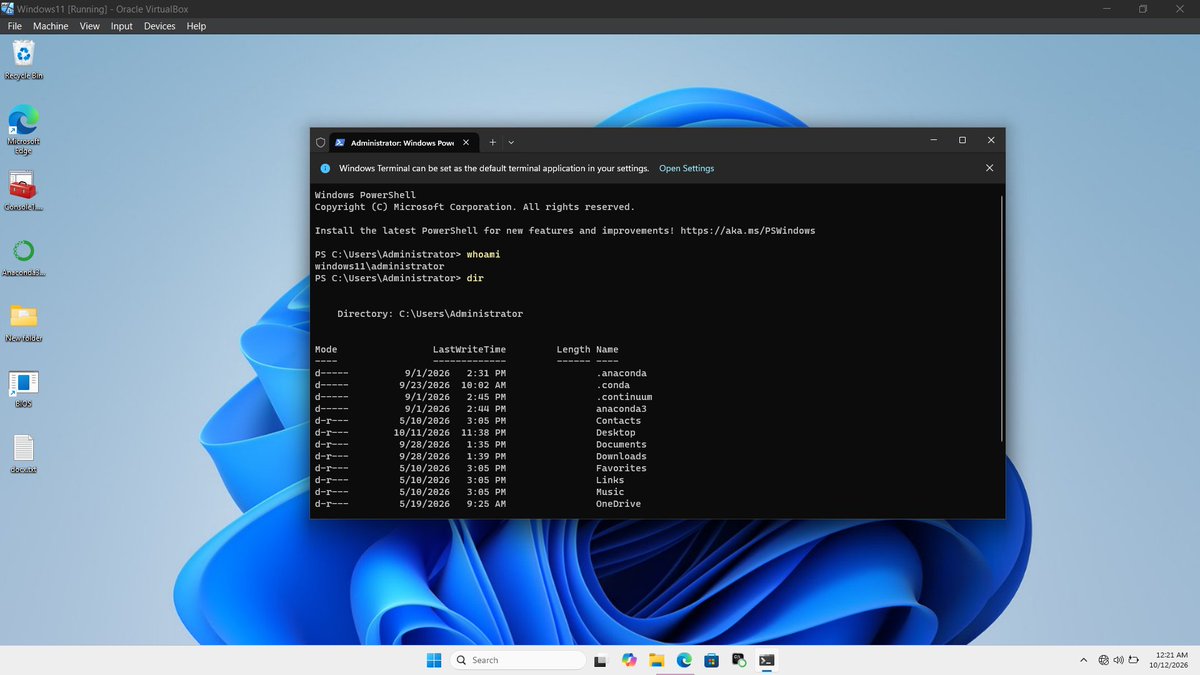1200x675 pixels.
Task: Select the docs.txt file on the desktop
Action: (x=24, y=455)
